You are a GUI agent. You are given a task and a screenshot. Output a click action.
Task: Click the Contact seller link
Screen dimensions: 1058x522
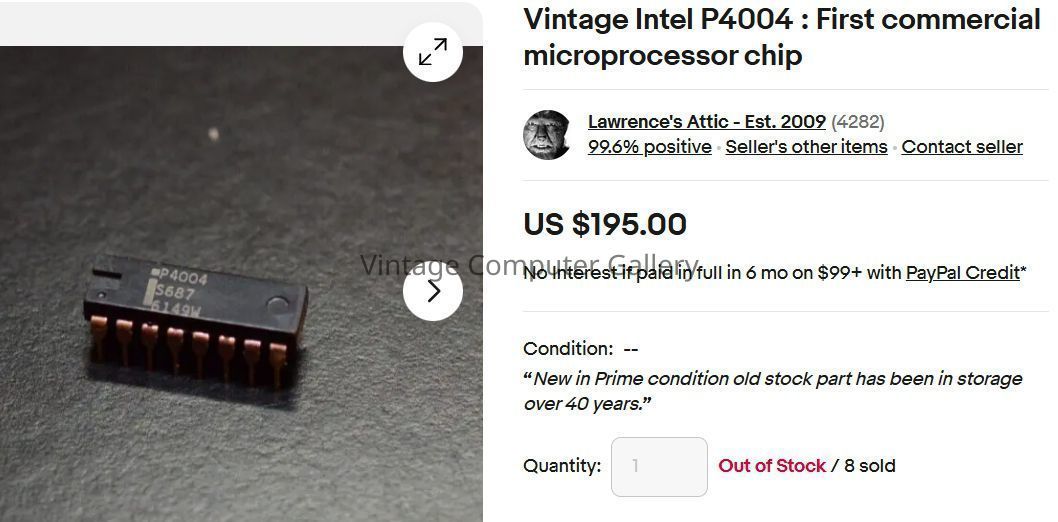(961, 147)
